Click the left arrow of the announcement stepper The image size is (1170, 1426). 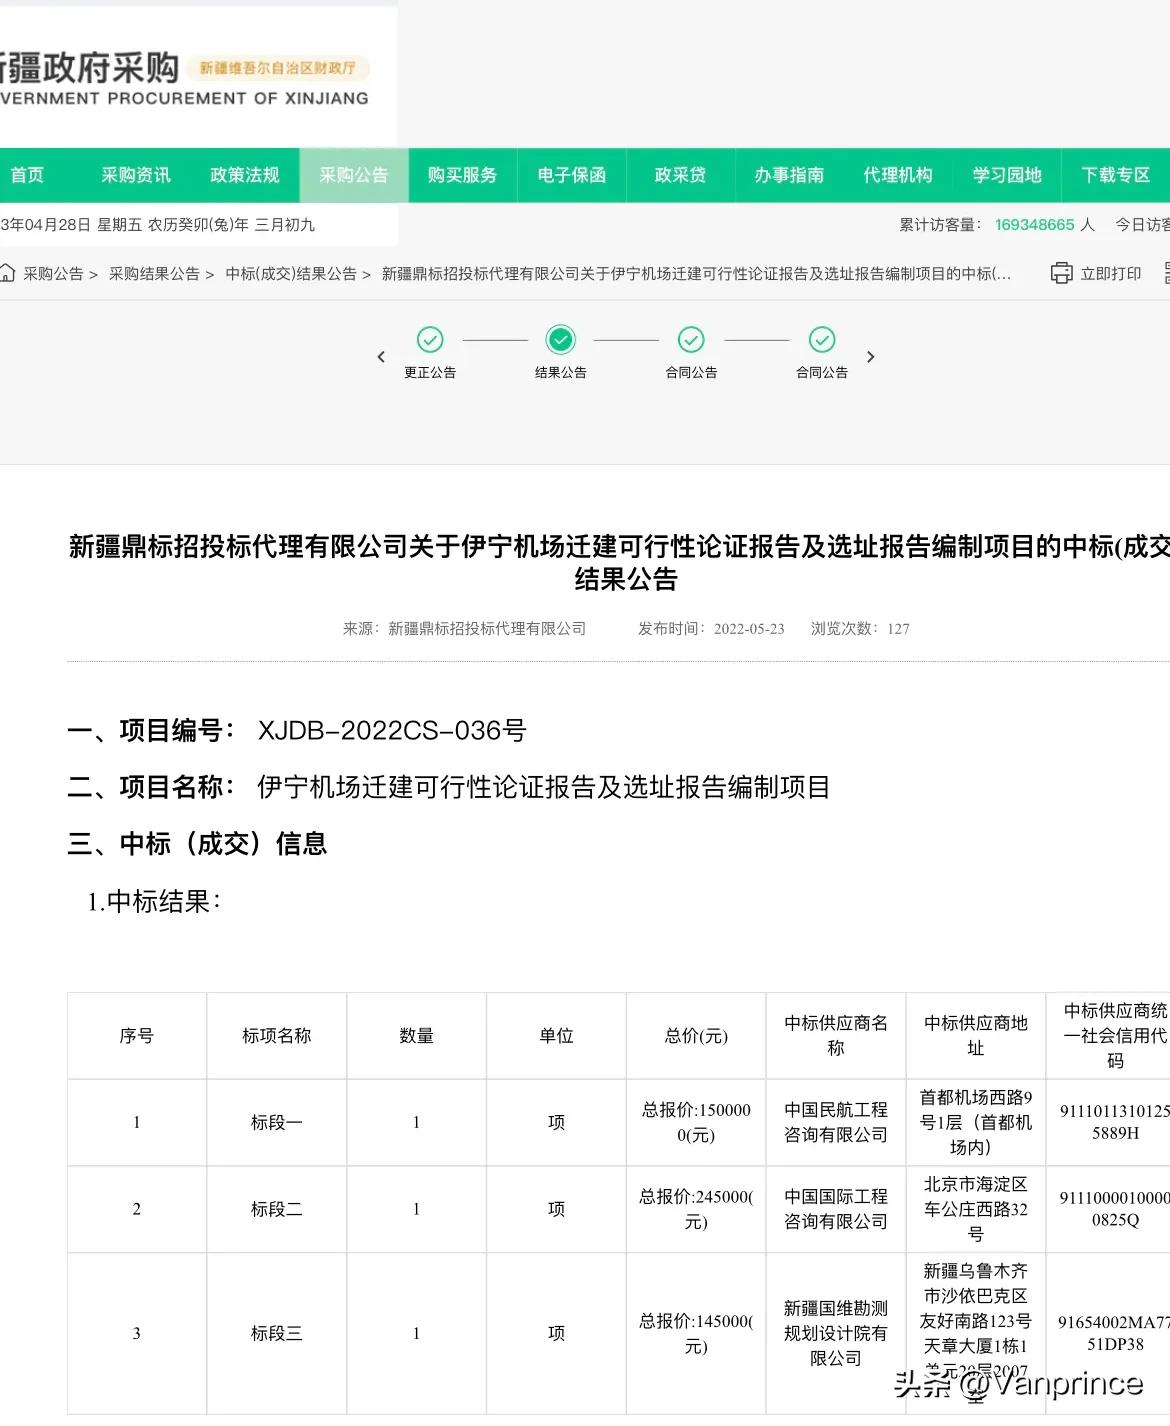coord(382,356)
